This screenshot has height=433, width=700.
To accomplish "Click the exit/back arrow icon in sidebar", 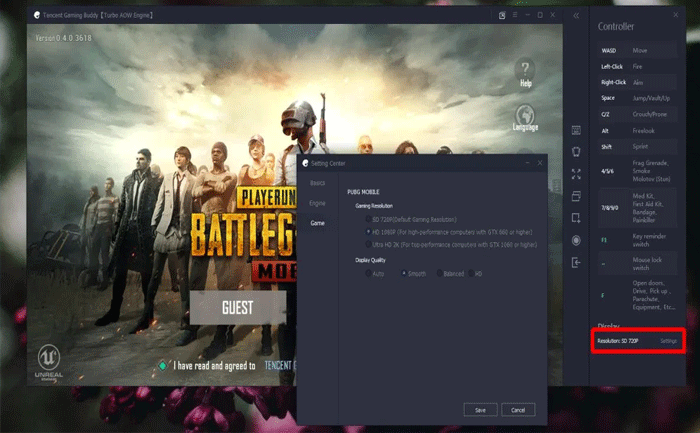I will tap(576, 262).
